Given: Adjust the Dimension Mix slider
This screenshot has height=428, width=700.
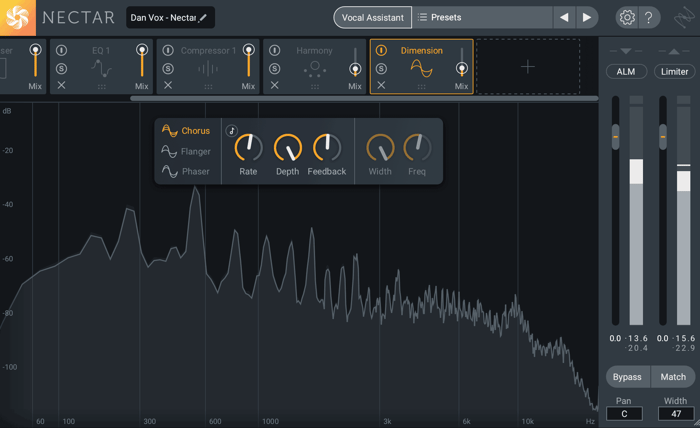Looking at the screenshot, I should pos(462,62).
